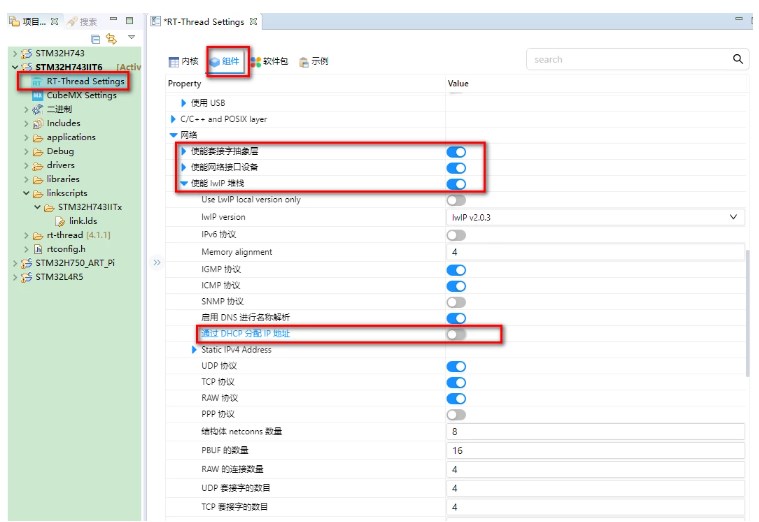Toggle 使能 lwIP 堆栈 switch
This screenshot has width=759, height=522.
(456, 184)
